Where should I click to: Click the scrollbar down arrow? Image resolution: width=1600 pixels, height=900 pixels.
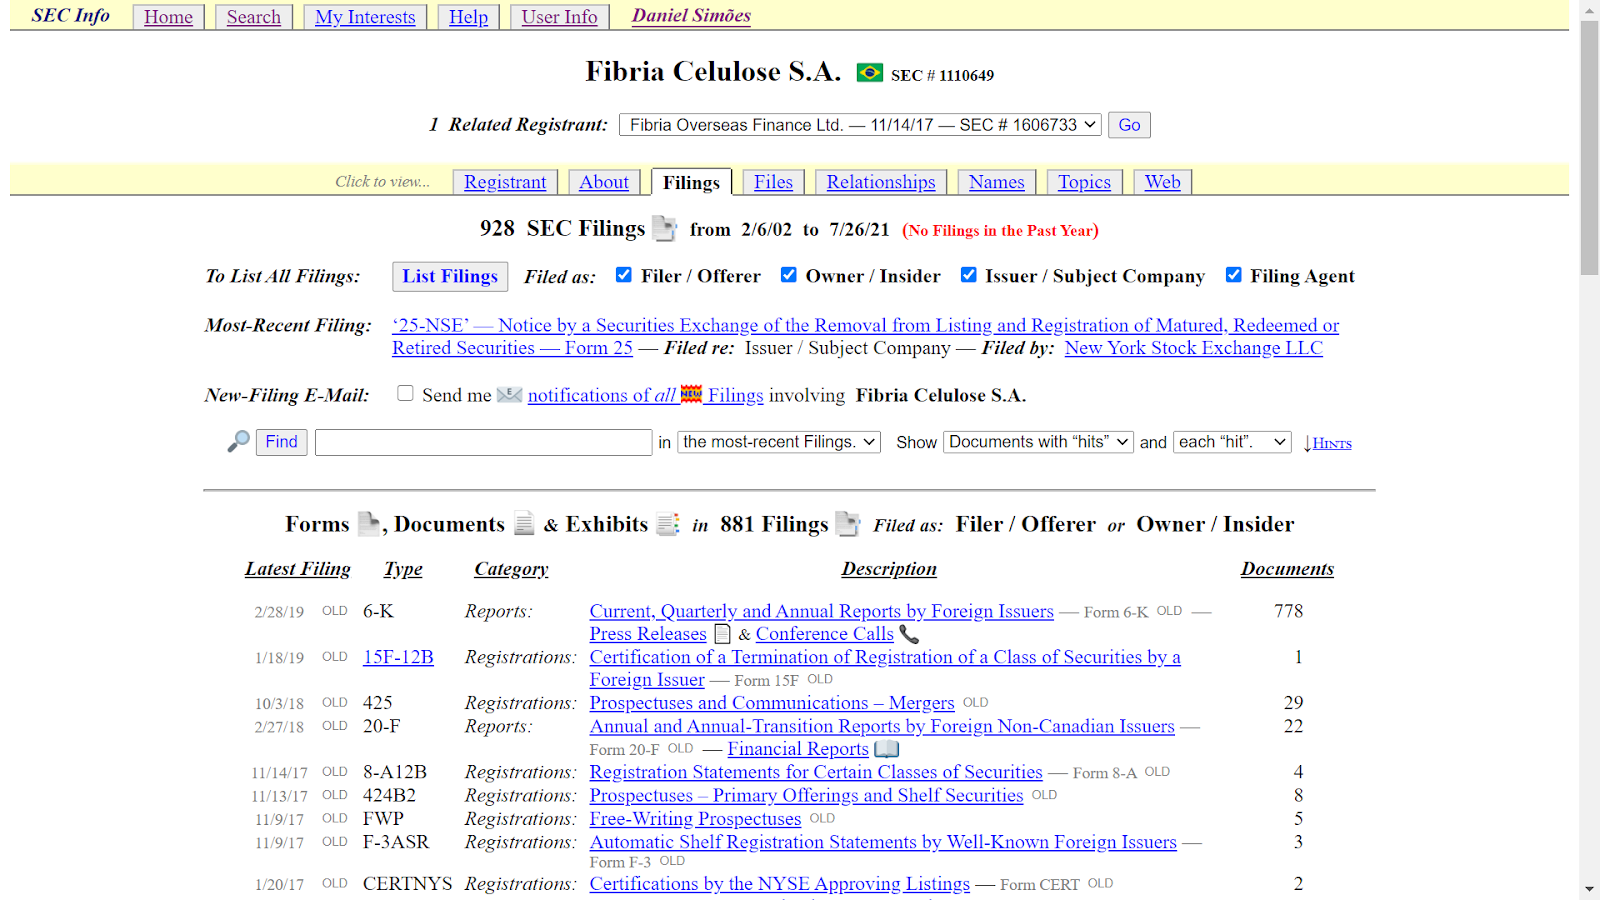tap(1589, 889)
